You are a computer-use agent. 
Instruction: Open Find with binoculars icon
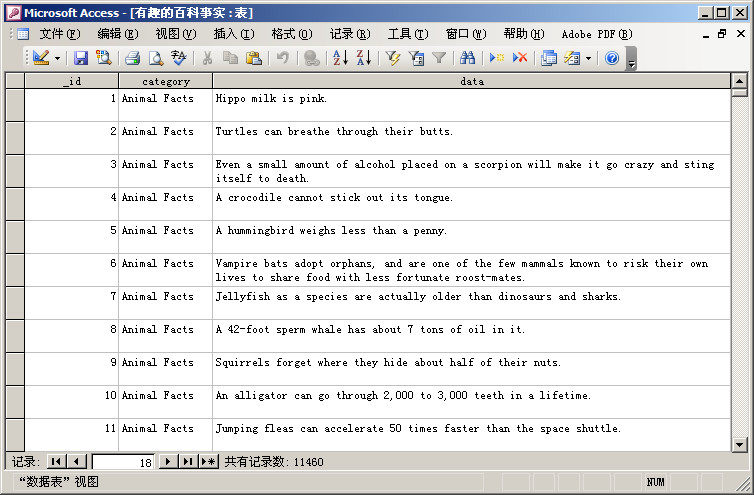click(467, 58)
